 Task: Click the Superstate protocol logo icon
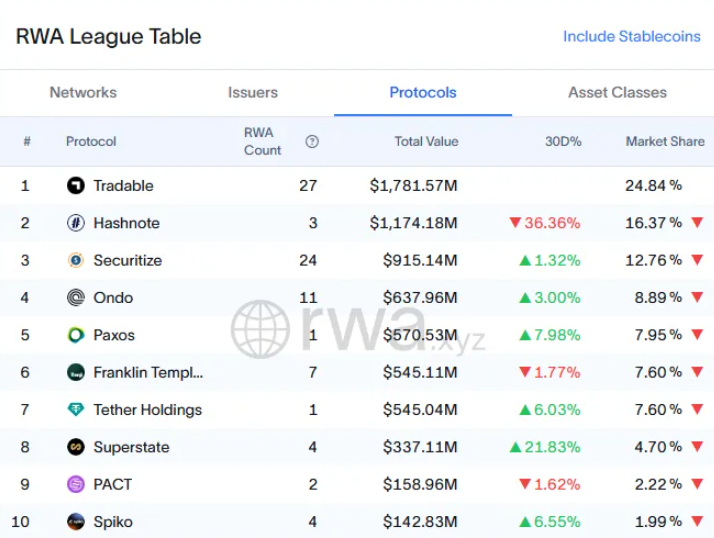pyautogui.click(x=76, y=447)
